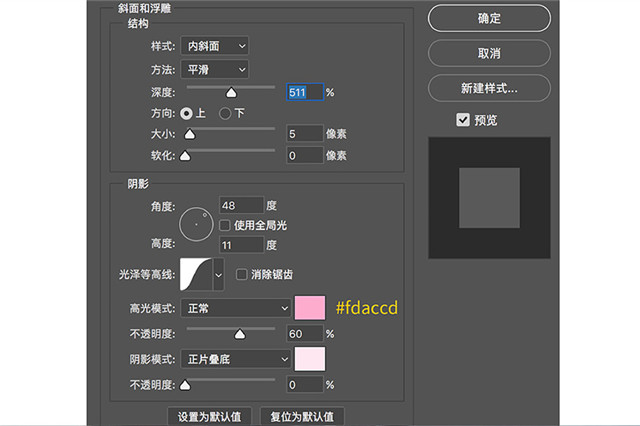The image size is (640, 426).
Task: Click the 取消 (Cancel) button
Action: (x=488, y=52)
